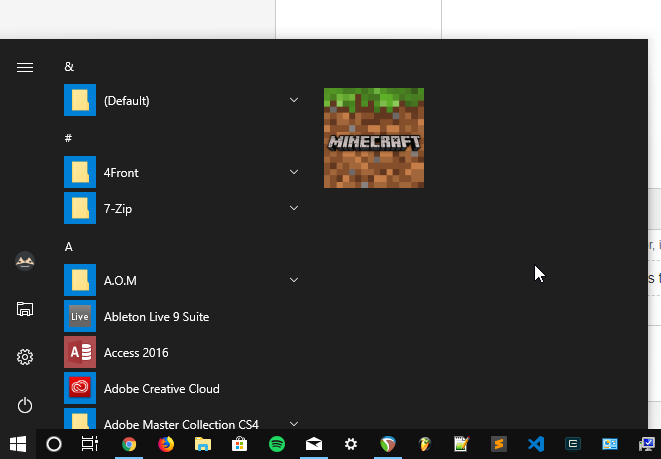Click the 'A' section header letter
The image size is (661, 459).
click(69, 247)
